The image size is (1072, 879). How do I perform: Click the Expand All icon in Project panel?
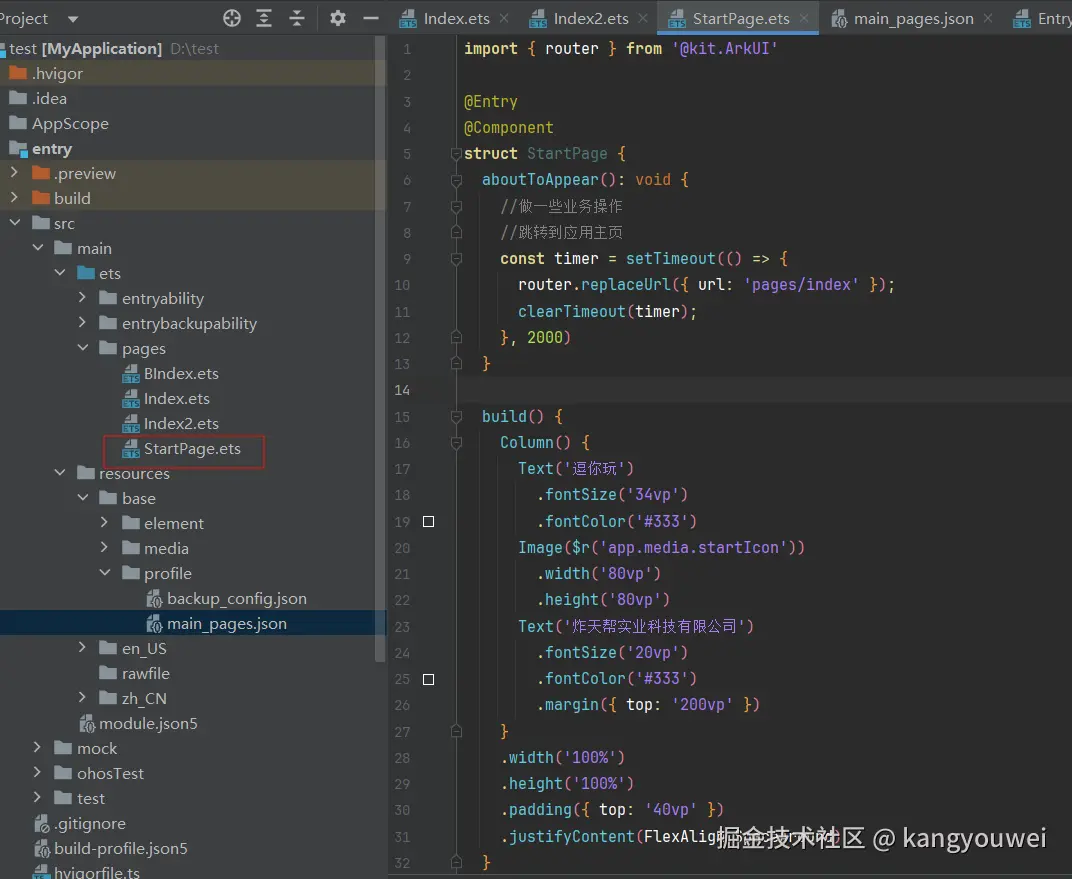click(264, 18)
